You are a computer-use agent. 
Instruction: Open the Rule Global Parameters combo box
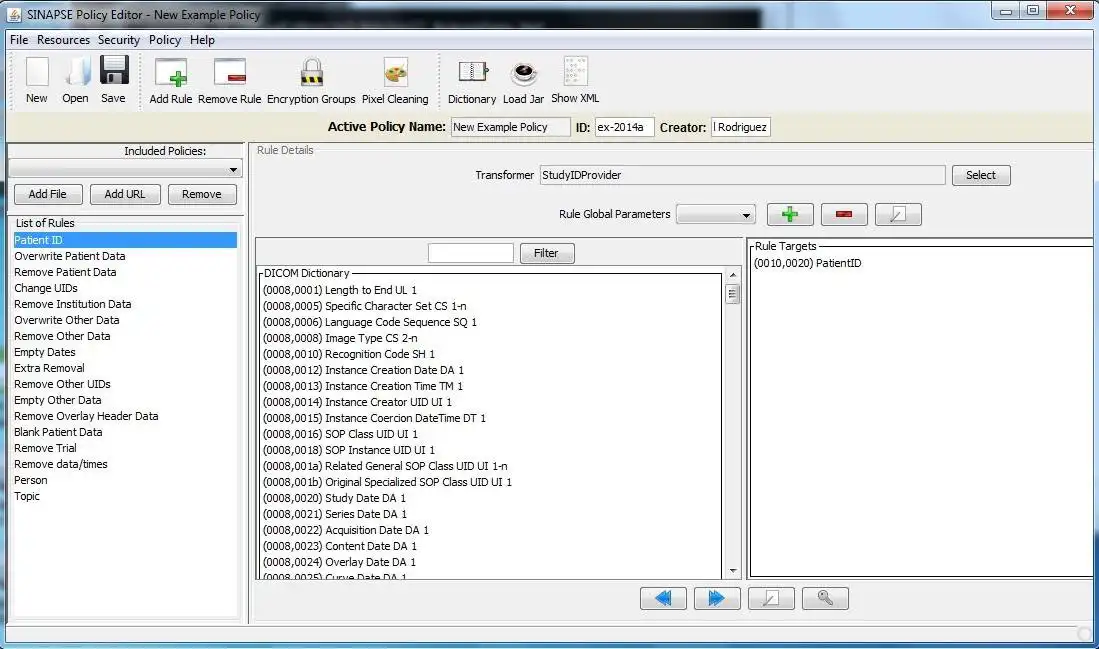(x=716, y=214)
